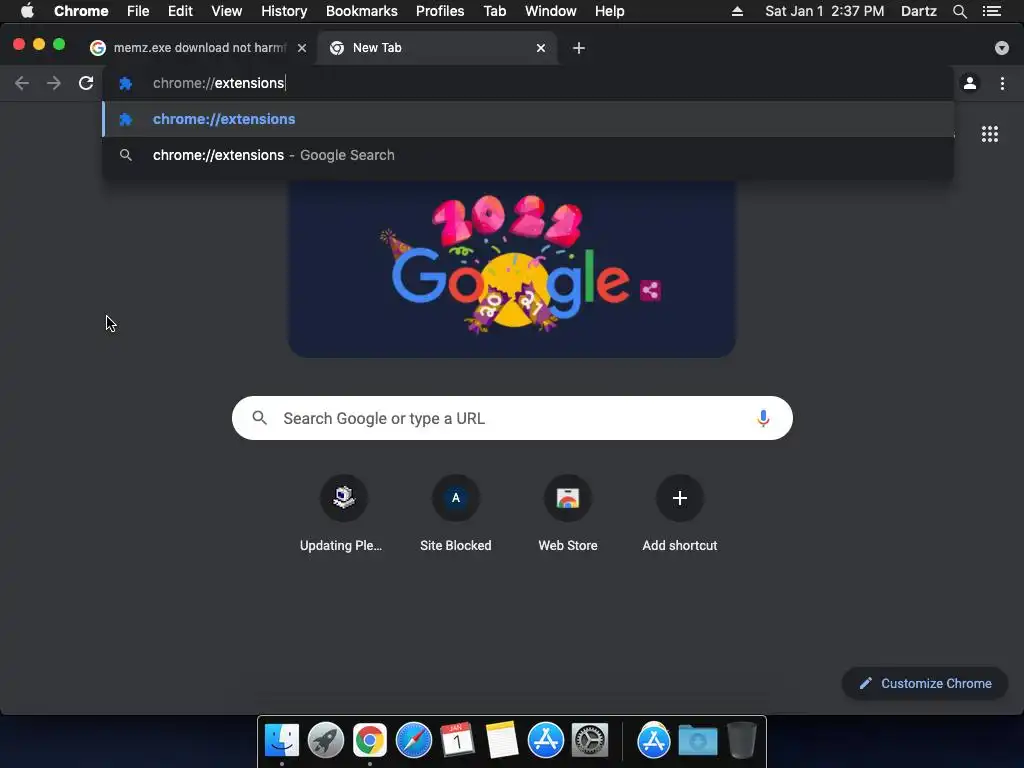
Task: Click Customize Chrome button
Action: (925, 683)
